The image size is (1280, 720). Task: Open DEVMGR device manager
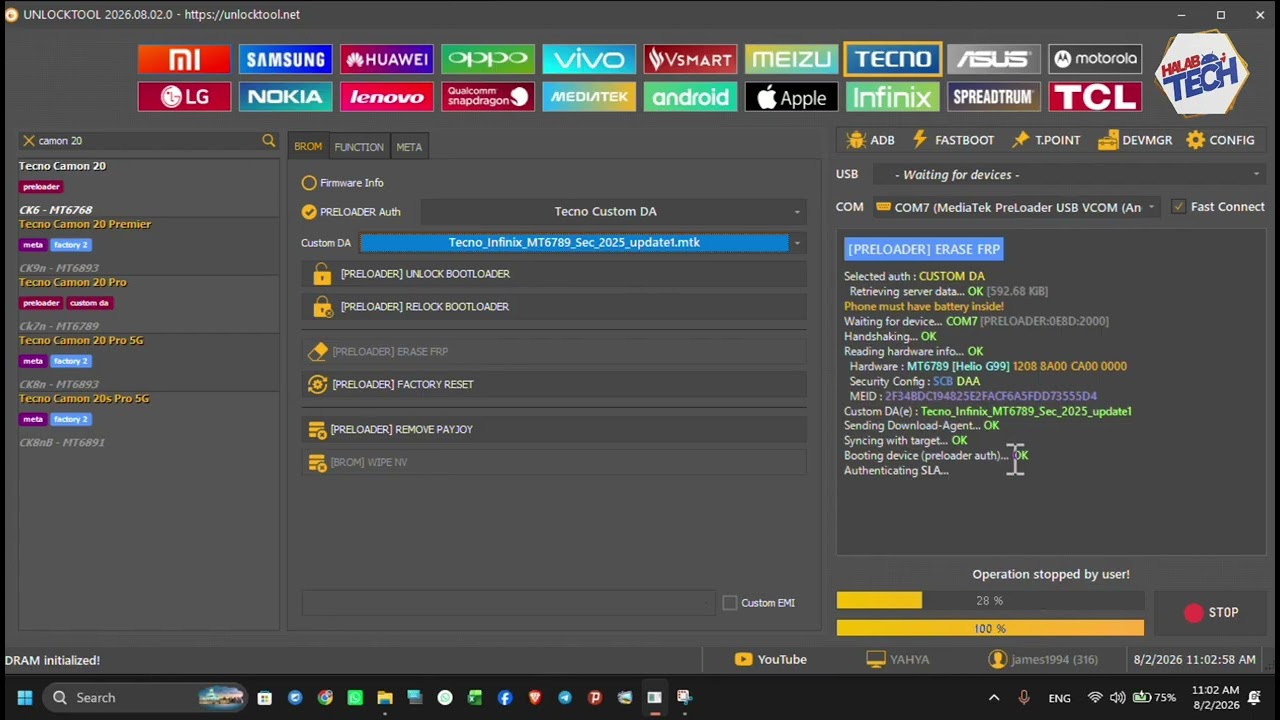click(x=1134, y=141)
